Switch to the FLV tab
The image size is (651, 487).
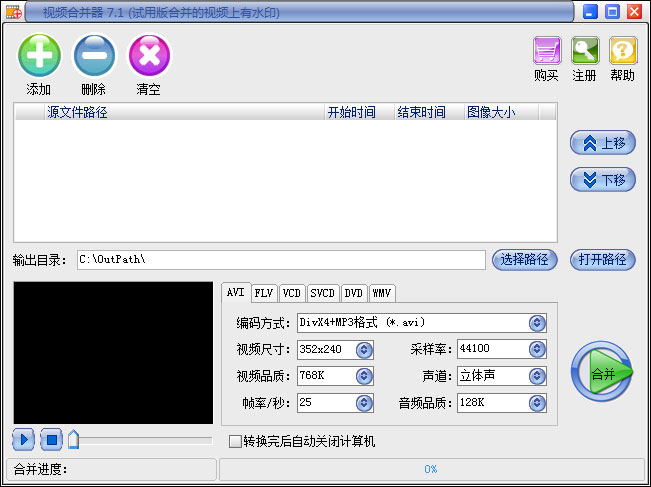pyautogui.click(x=264, y=293)
